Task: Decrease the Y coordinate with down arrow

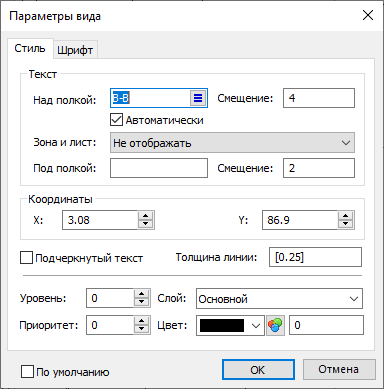Action: 346,224
